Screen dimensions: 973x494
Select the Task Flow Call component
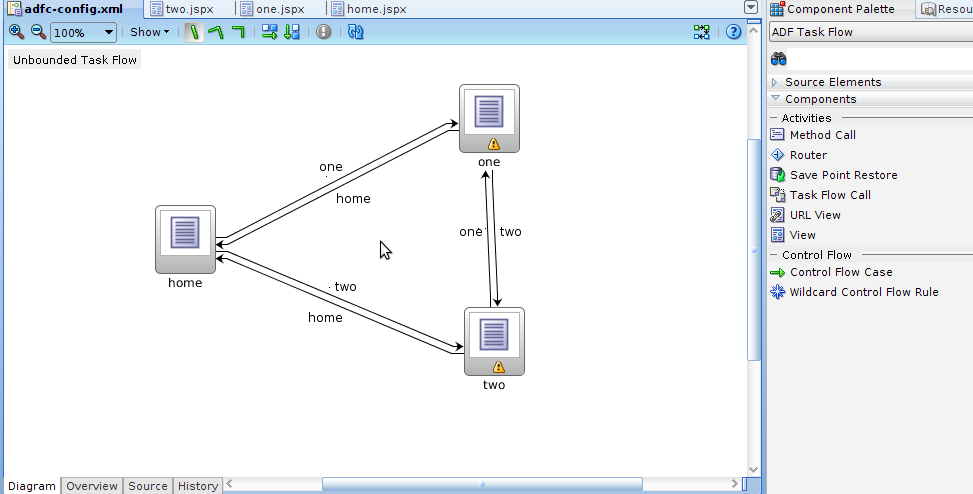coord(830,195)
